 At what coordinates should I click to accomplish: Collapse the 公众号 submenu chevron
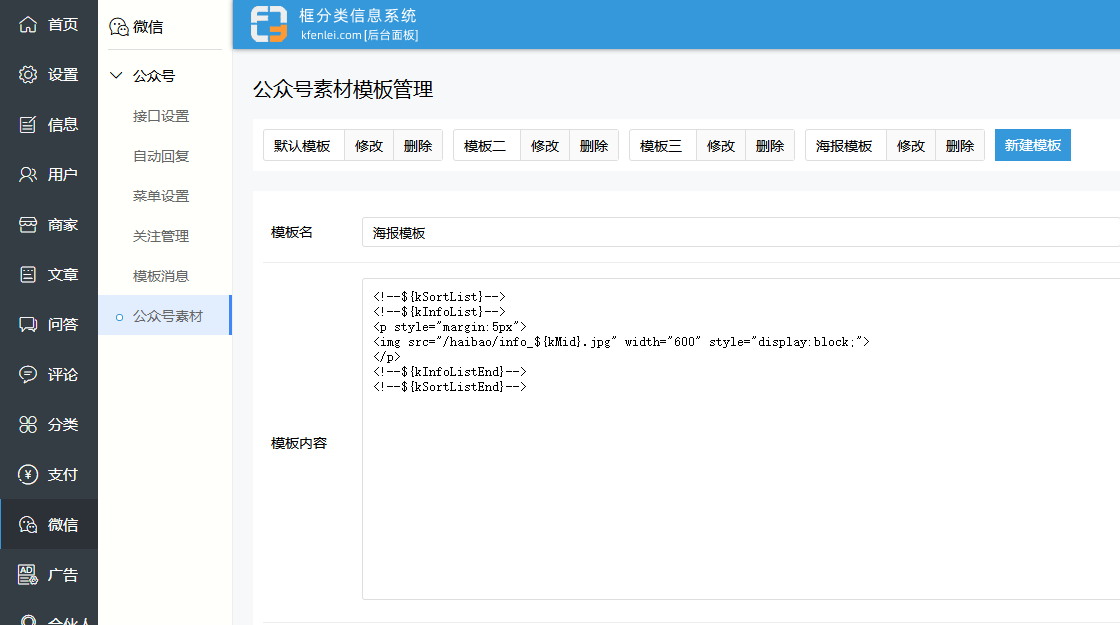(116, 76)
